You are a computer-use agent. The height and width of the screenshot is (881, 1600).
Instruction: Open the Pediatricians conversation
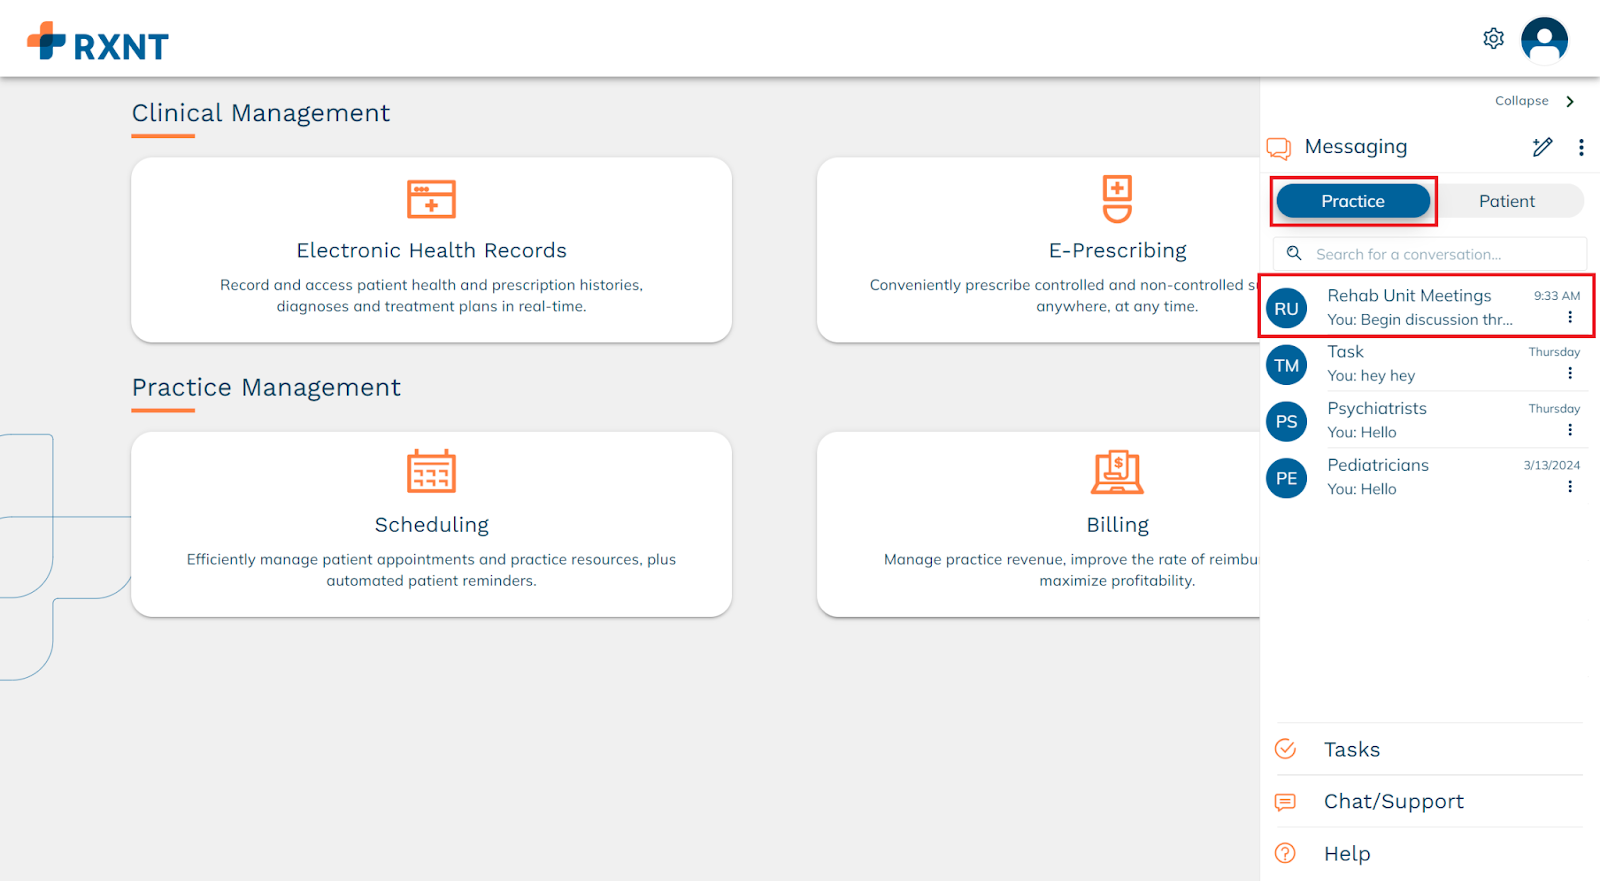(1426, 477)
